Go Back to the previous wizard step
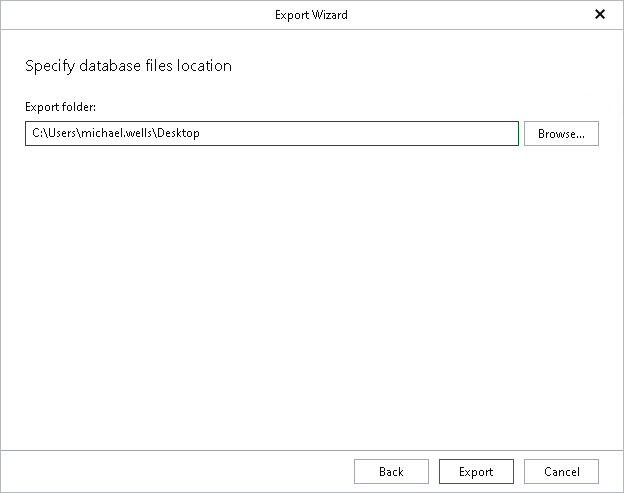 pos(391,472)
